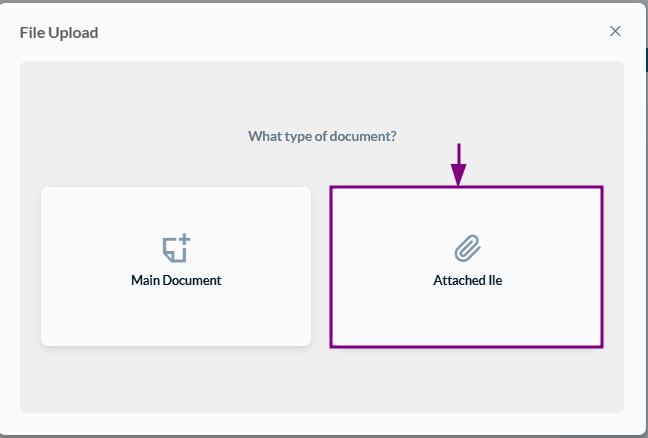The image size is (648, 438).
Task: Click the Main Document page-plus icon
Action: tap(176, 248)
